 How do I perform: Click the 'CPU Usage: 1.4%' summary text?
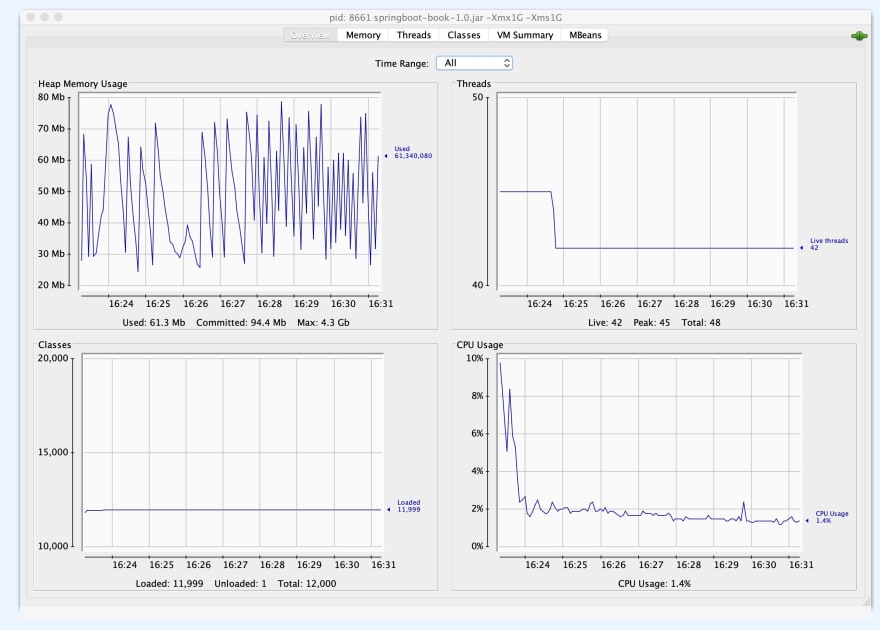(x=654, y=583)
